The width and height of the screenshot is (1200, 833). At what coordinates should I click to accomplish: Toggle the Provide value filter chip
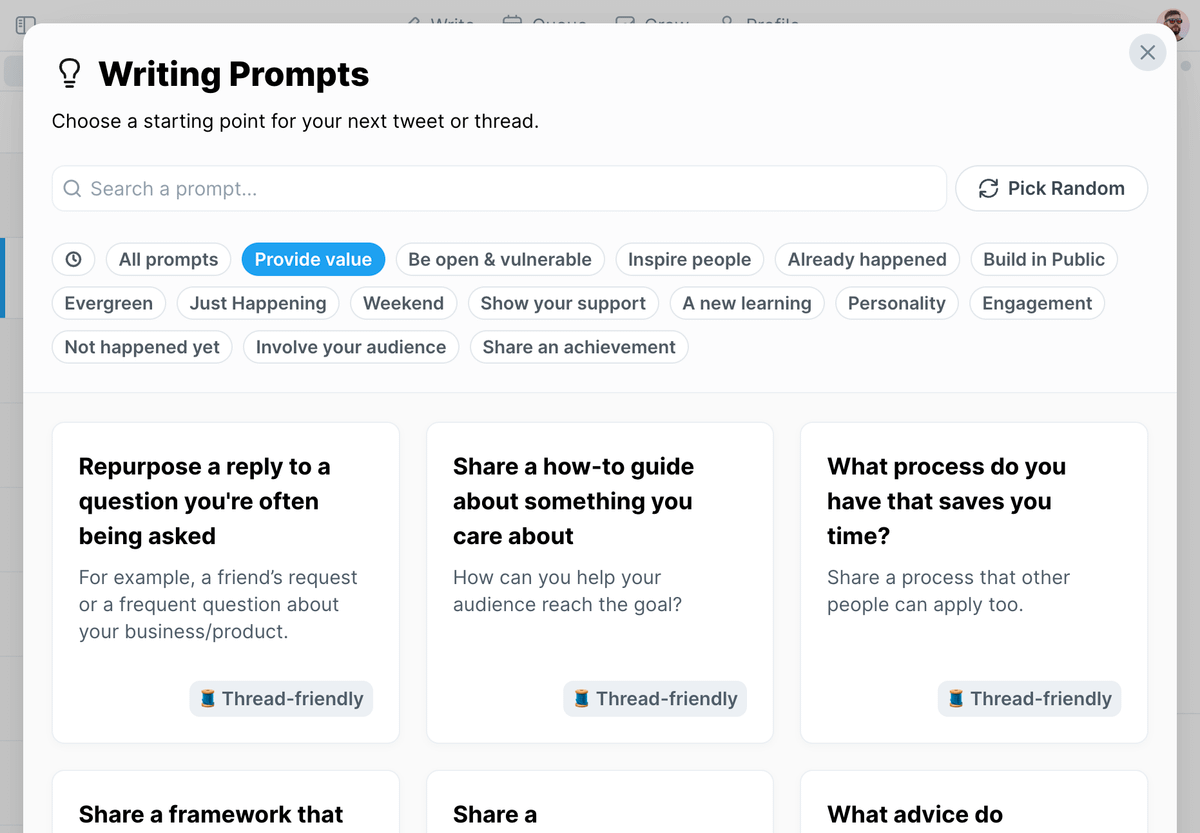[x=313, y=259]
